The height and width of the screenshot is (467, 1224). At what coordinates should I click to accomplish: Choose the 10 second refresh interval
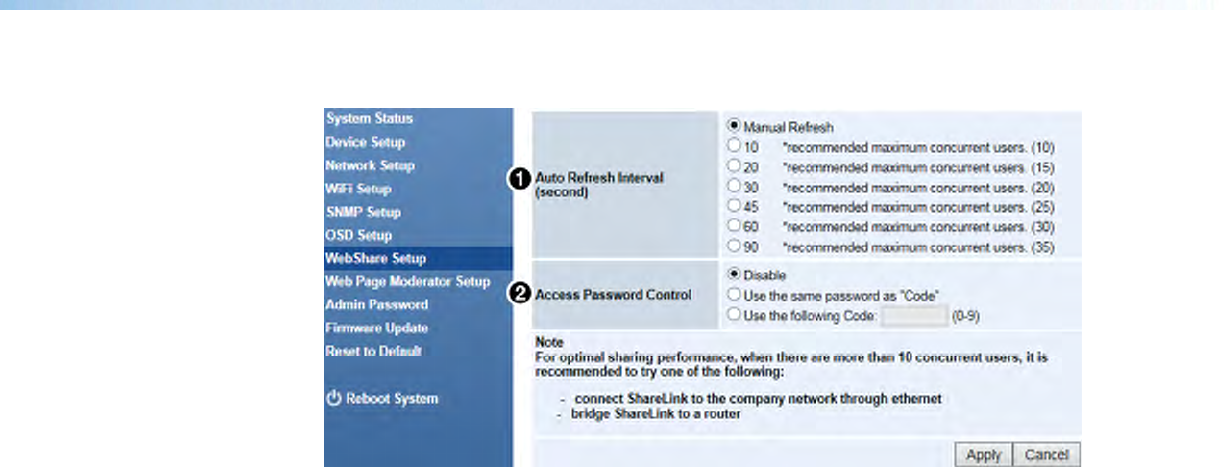[735, 147]
